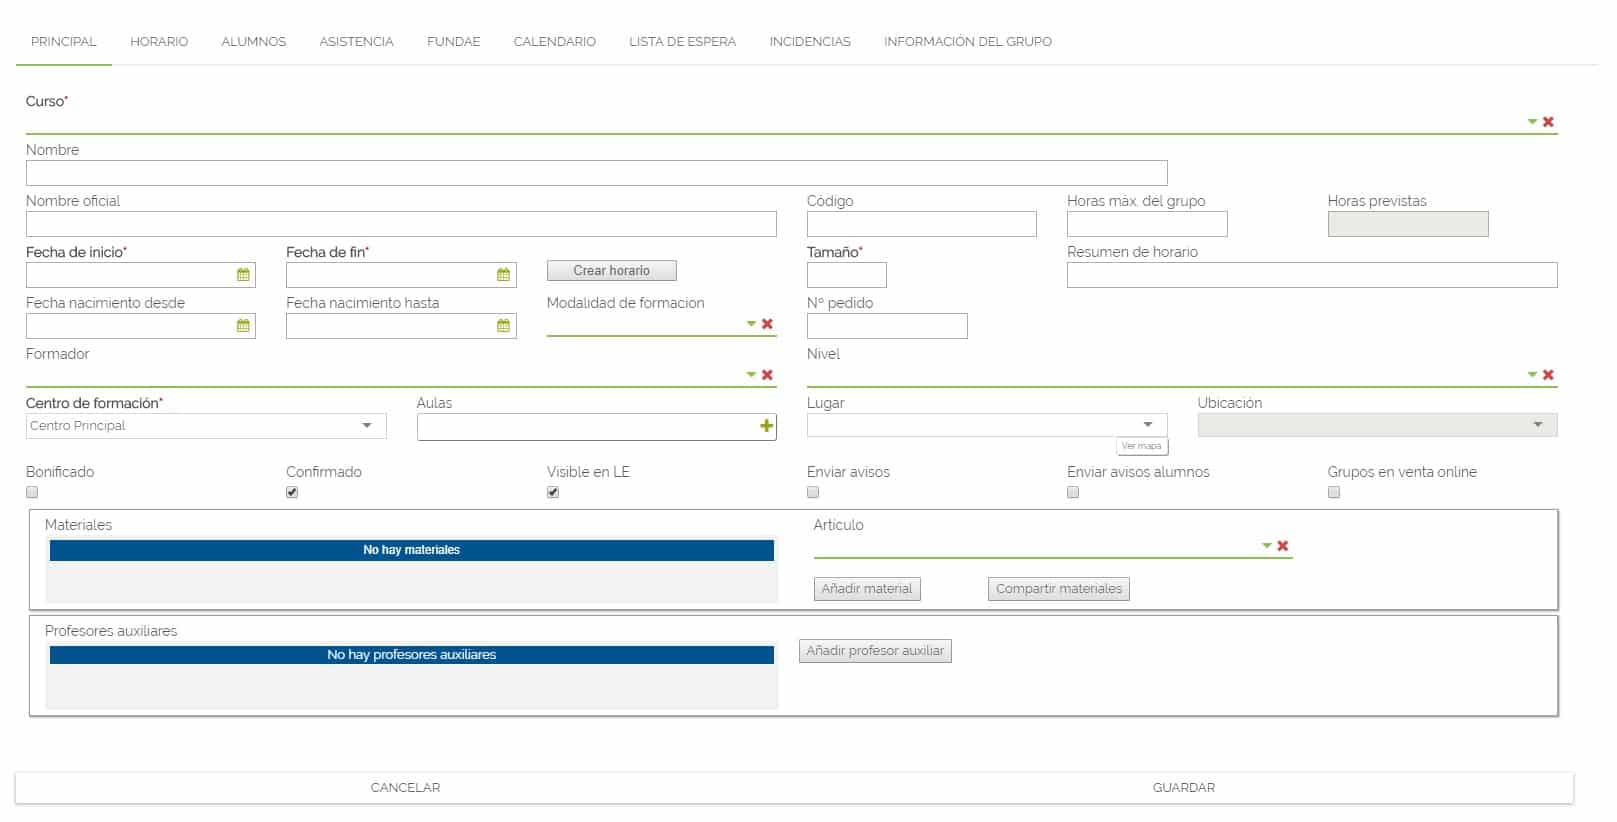The width and height of the screenshot is (1617, 822).
Task: Click Compartir materiales button
Action: pos(1059,589)
